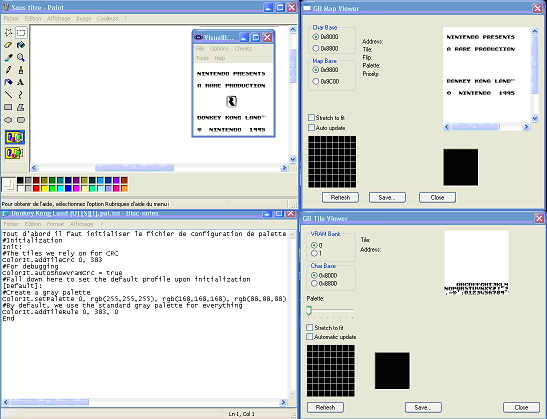547x419 pixels.
Task: Pick the red color swatch in Paint palette
Action: (x=36, y=189)
